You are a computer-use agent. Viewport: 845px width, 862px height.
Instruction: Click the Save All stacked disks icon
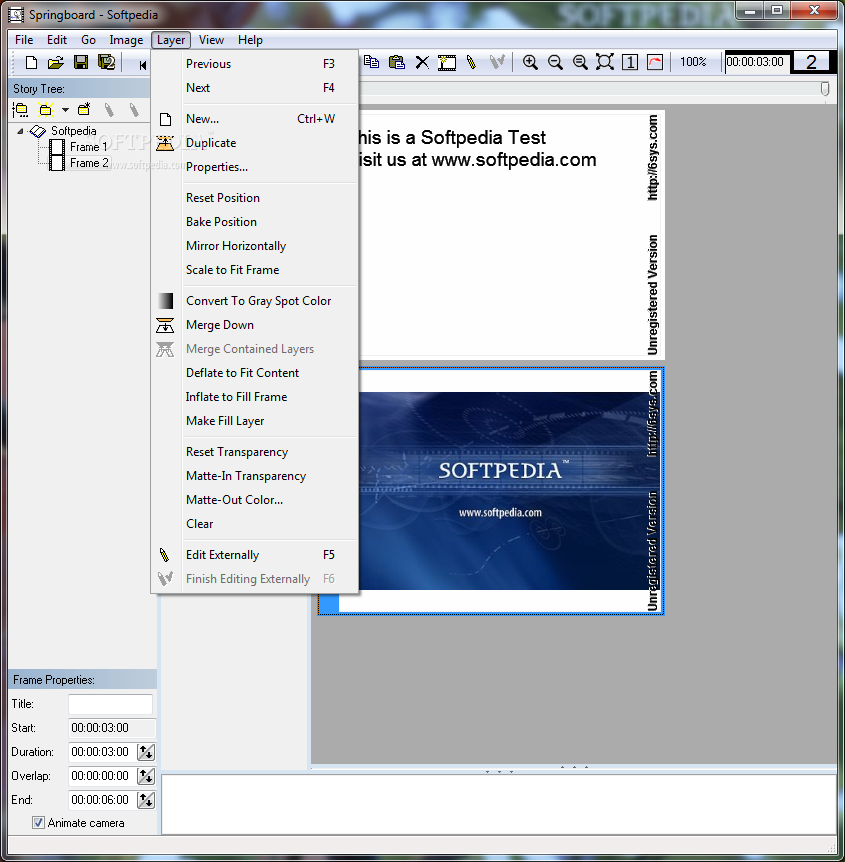tap(106, 62)
